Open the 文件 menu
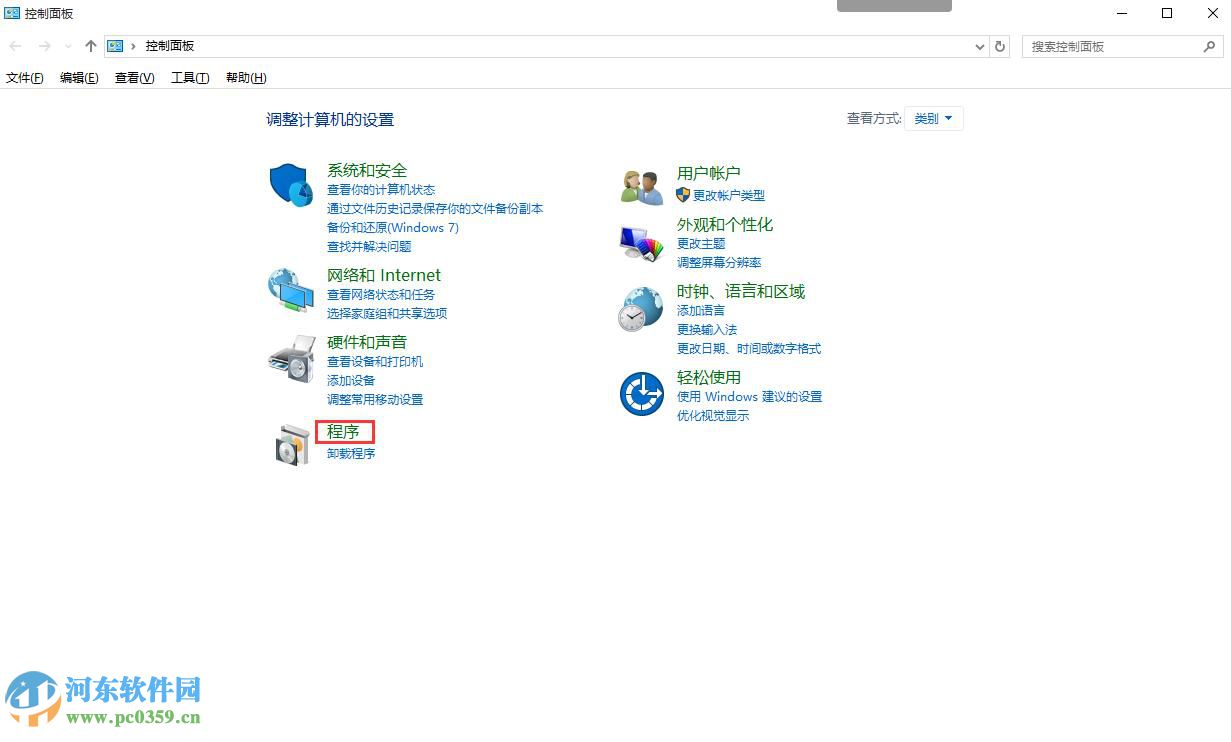 tap(23, 78)
